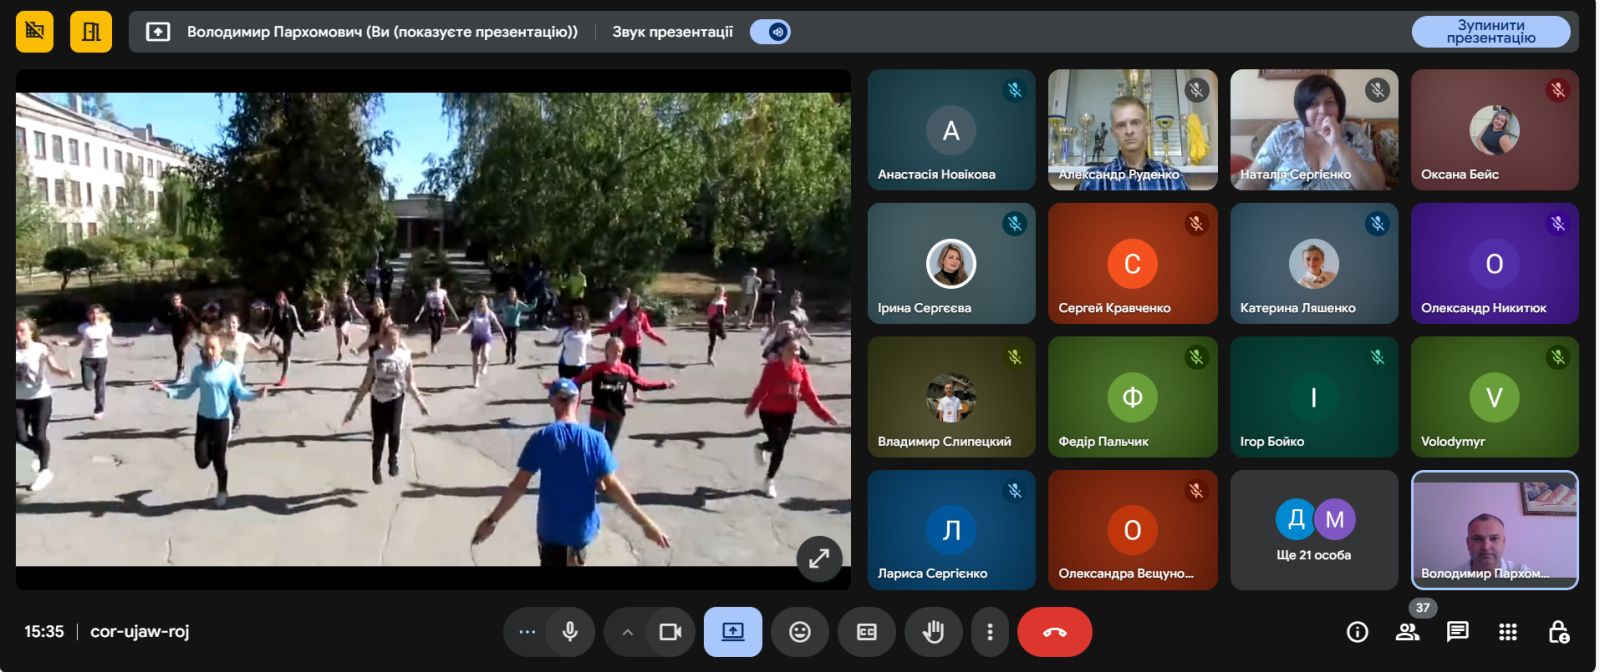Expand the shared presentation to fullscreen
The height and width of the screenshot is (672, 1600).
(819, 559)
